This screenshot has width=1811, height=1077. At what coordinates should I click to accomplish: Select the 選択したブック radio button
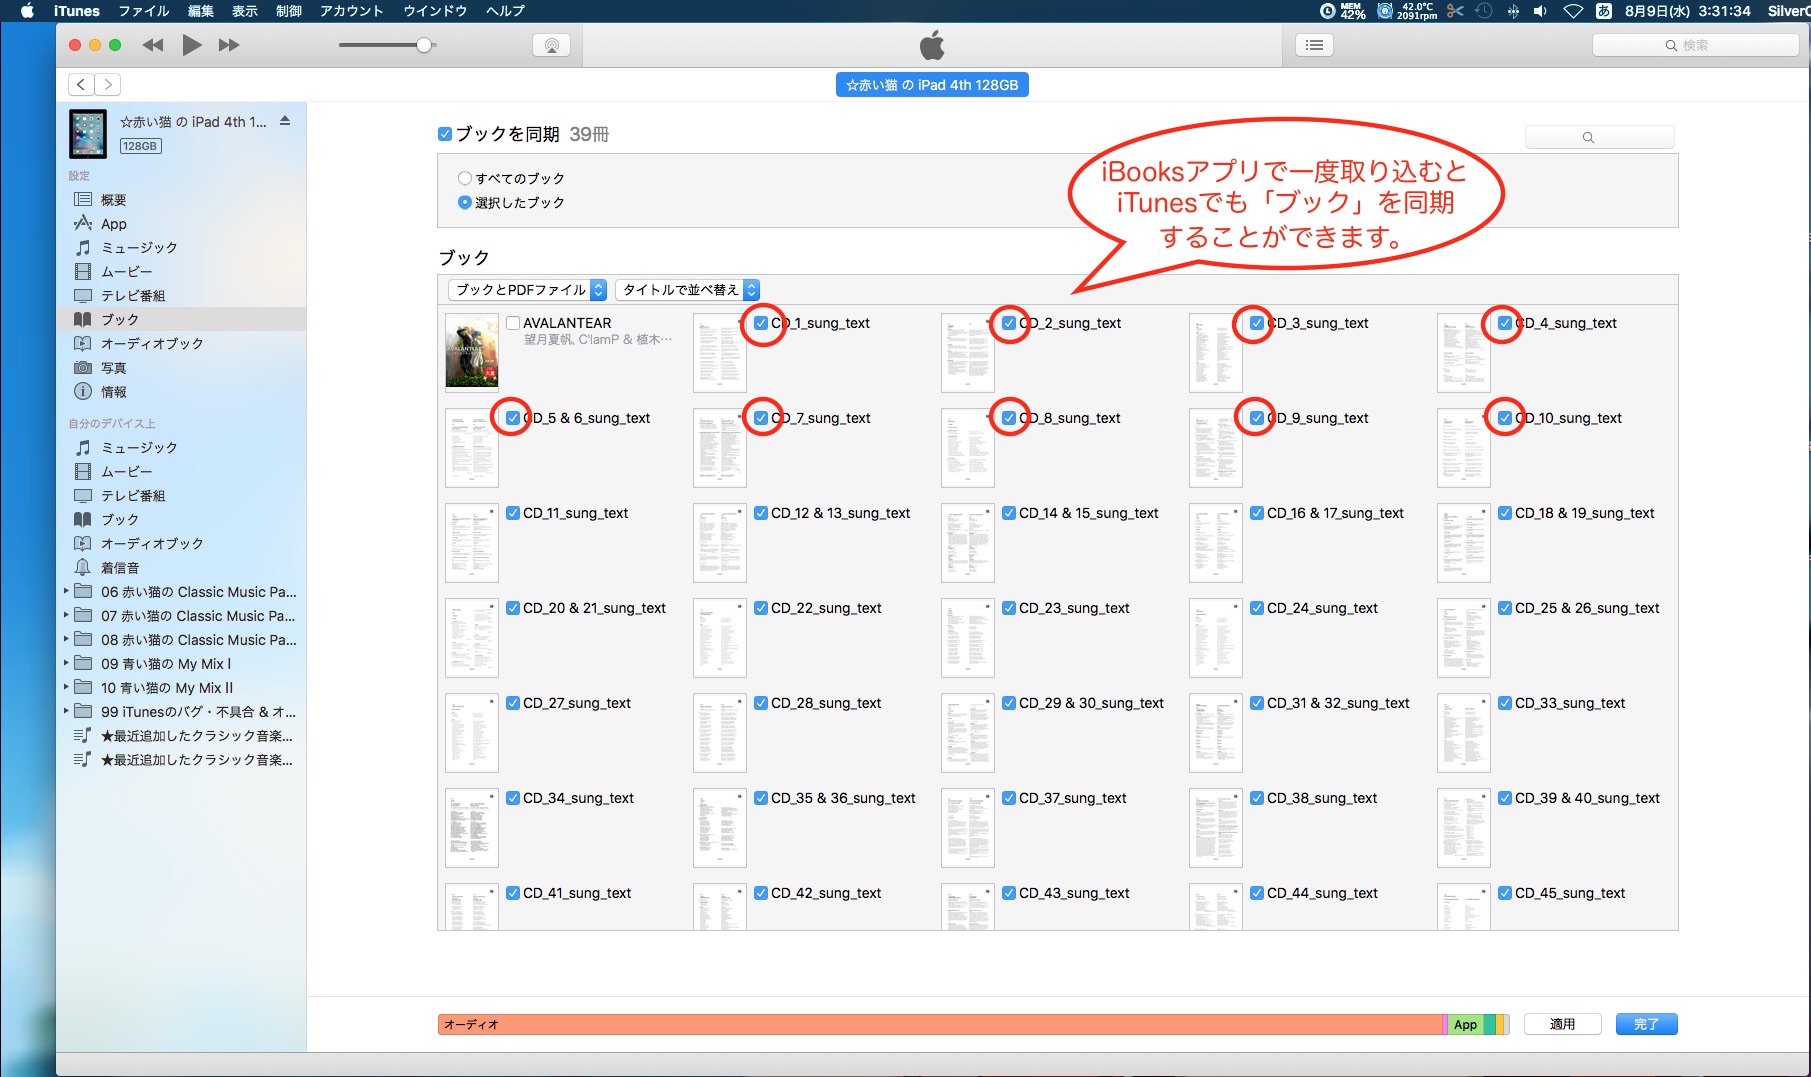click(x=465, y=202)
